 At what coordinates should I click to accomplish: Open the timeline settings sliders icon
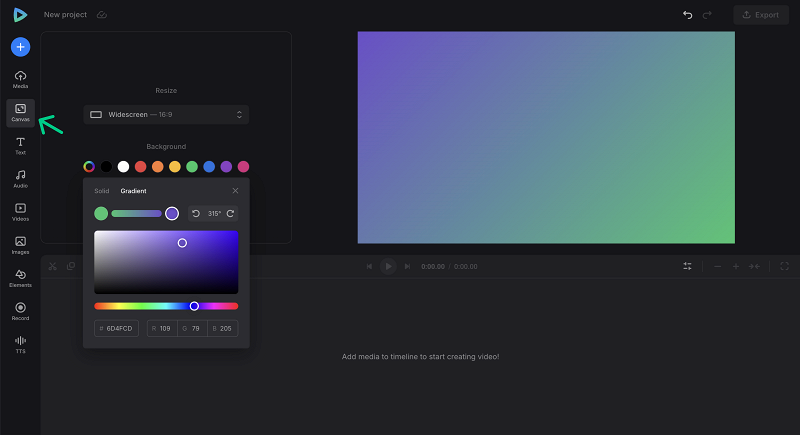coord(688,266)
